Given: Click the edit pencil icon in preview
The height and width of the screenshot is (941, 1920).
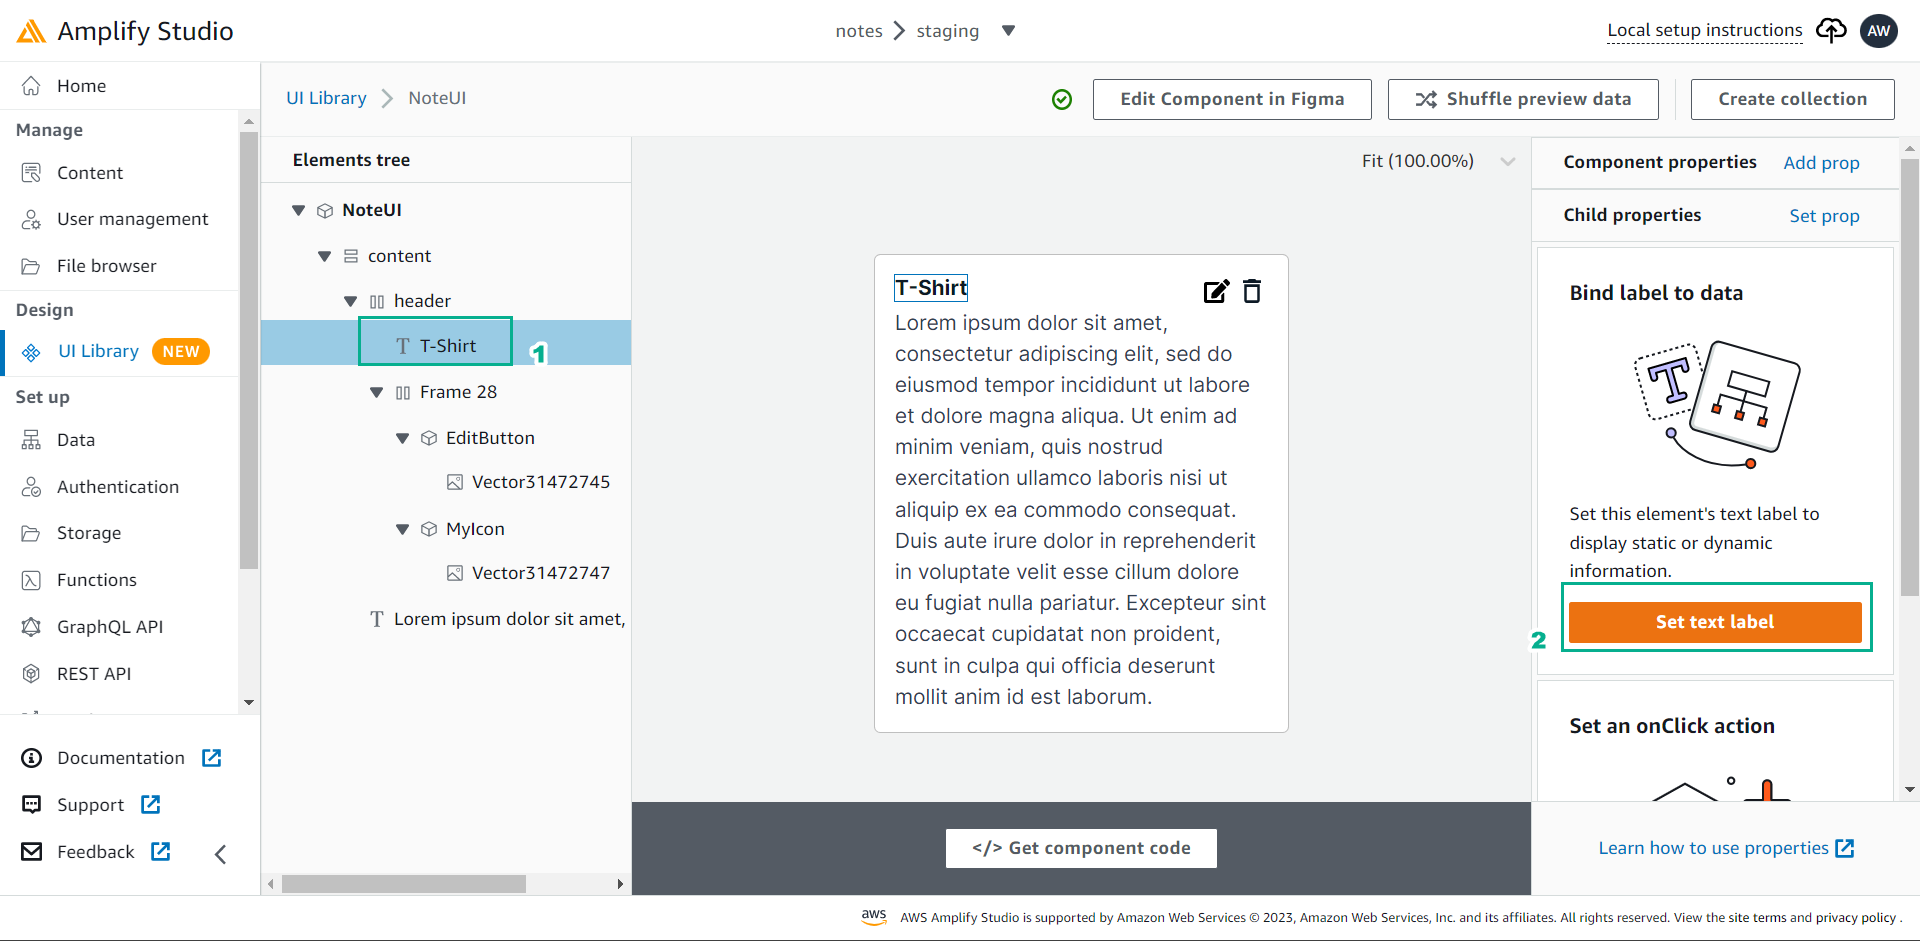Looking at the screenshot, I should [x=1216, y=291].
